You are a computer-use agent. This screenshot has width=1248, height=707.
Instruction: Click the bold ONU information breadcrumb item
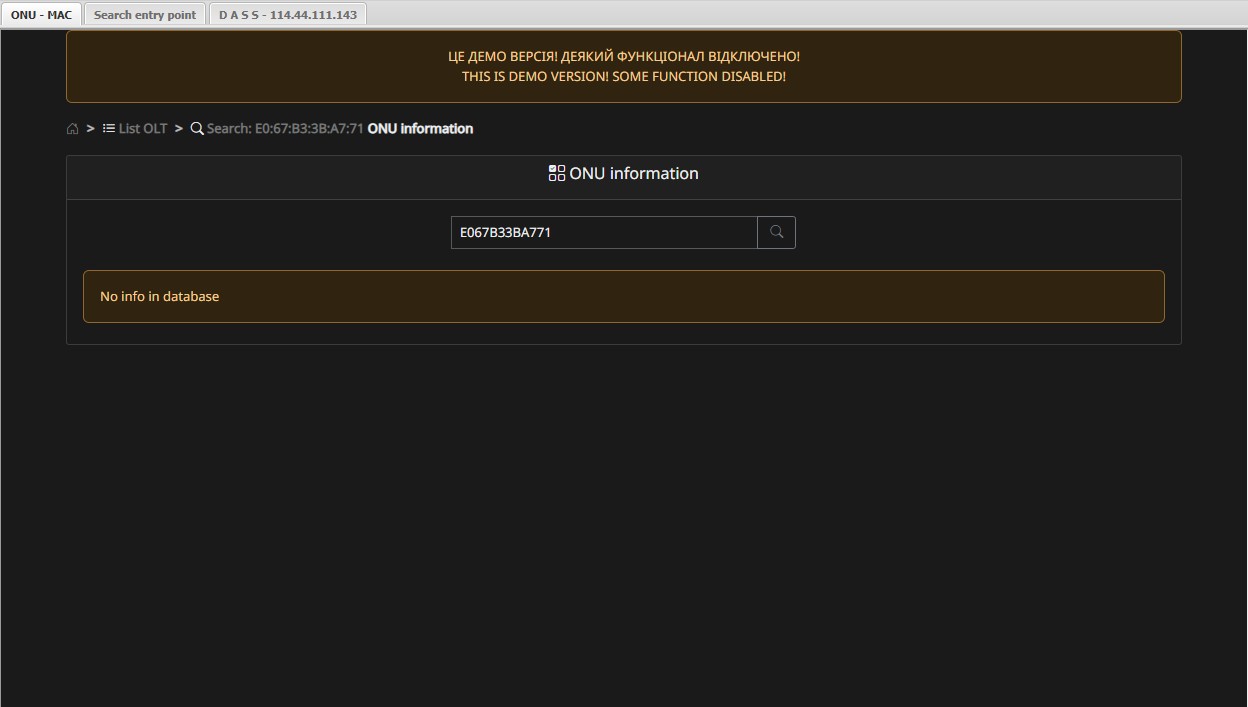coord(420,128)
